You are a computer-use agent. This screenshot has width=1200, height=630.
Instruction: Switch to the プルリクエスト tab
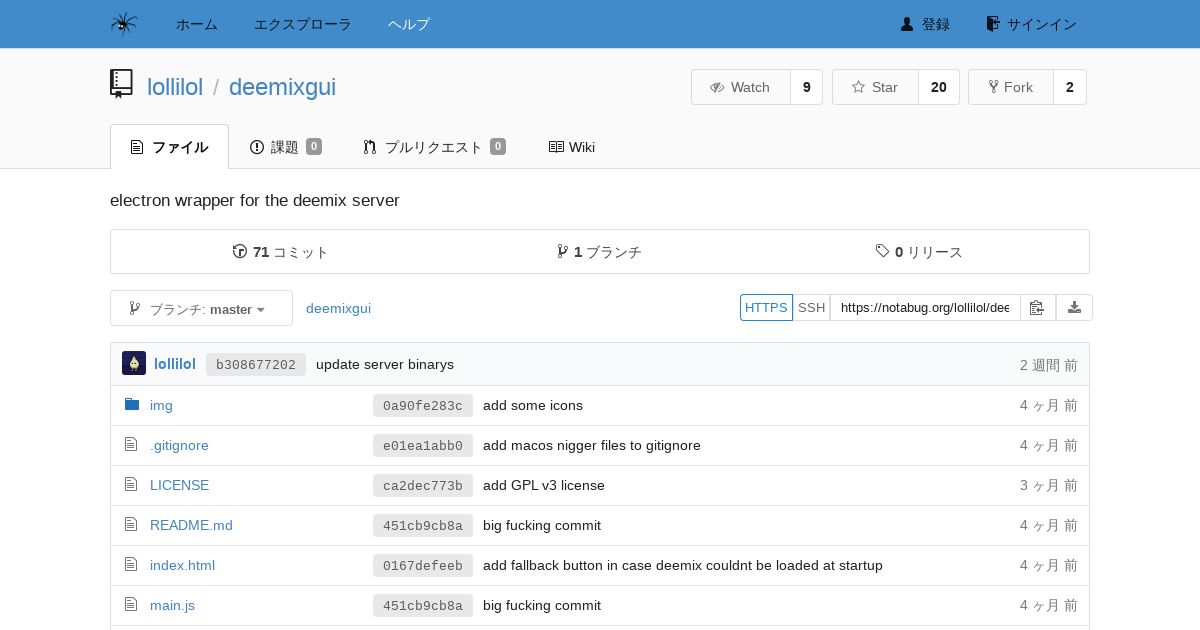point(434,147)
